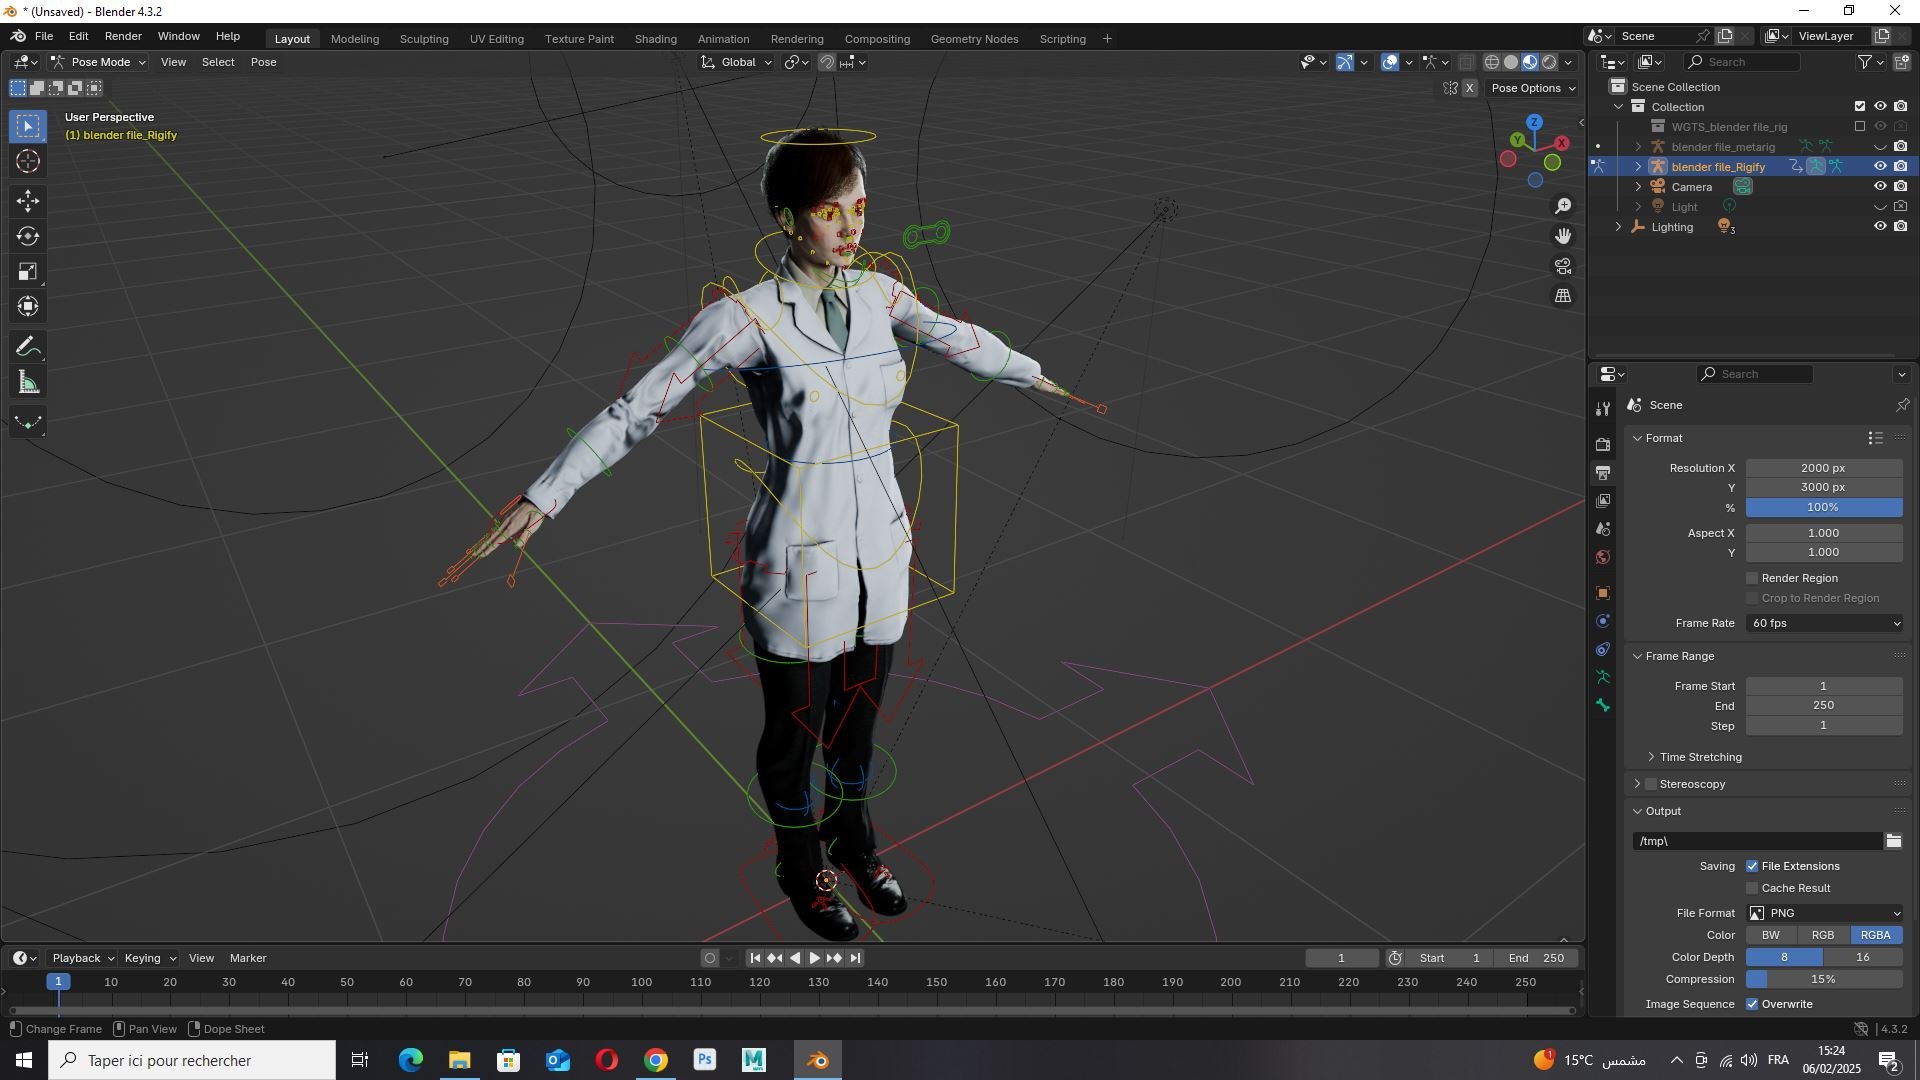The height and width of the screenshot is (1080, 1920).
Task: Open the Render menu
Action: pyautogui.click(x=123, y=36)
